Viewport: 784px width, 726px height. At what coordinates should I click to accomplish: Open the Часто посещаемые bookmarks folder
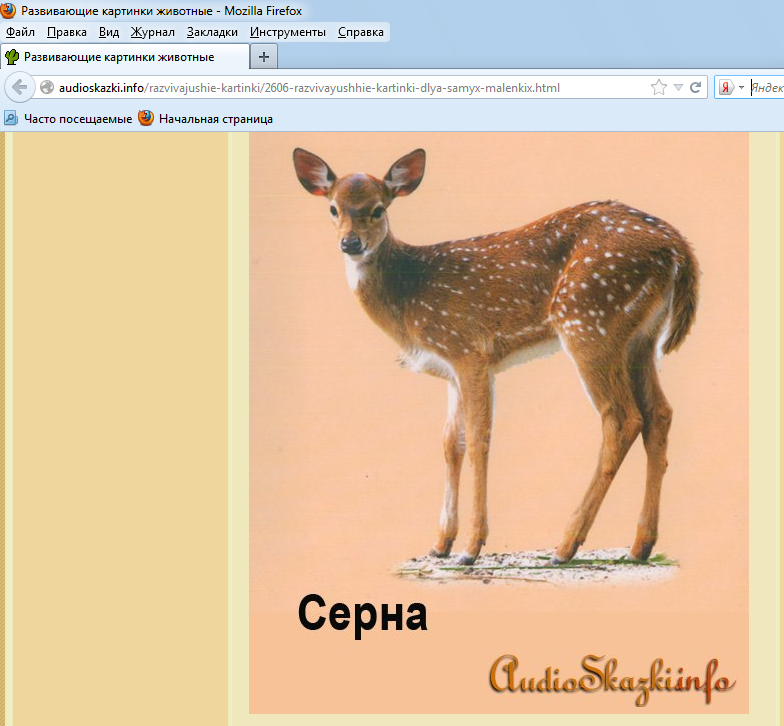68,119
